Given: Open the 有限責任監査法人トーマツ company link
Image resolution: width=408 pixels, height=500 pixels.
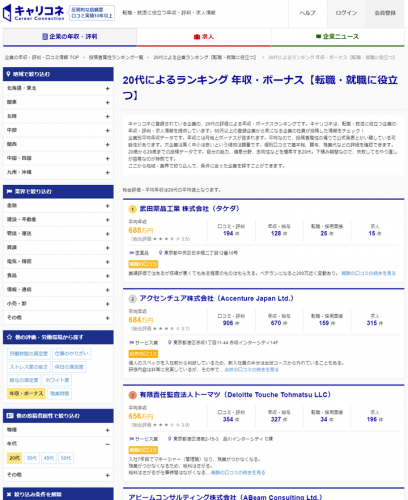Looking at the screenshot, I should (x=235, y=395).
